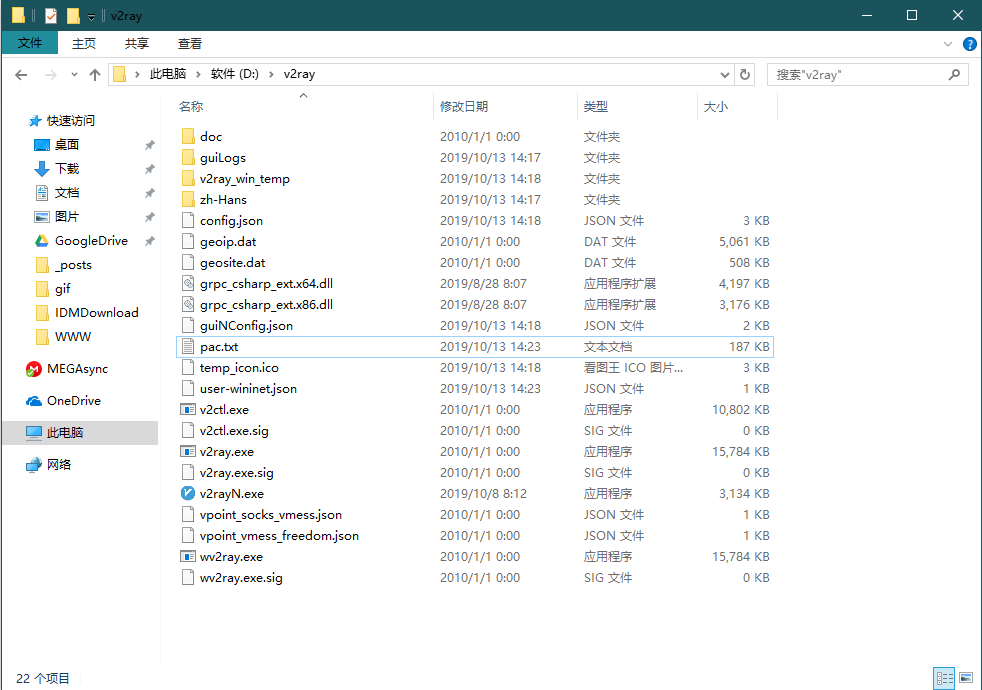
Task: Open the v2rayN.exe application icon
Action: [187, 493]
